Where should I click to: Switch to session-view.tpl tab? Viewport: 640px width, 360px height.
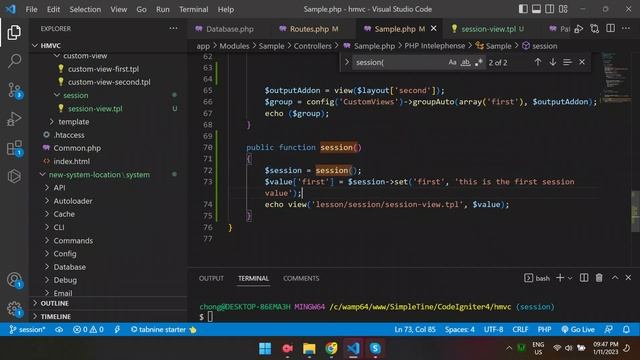(x=488, y=29)
